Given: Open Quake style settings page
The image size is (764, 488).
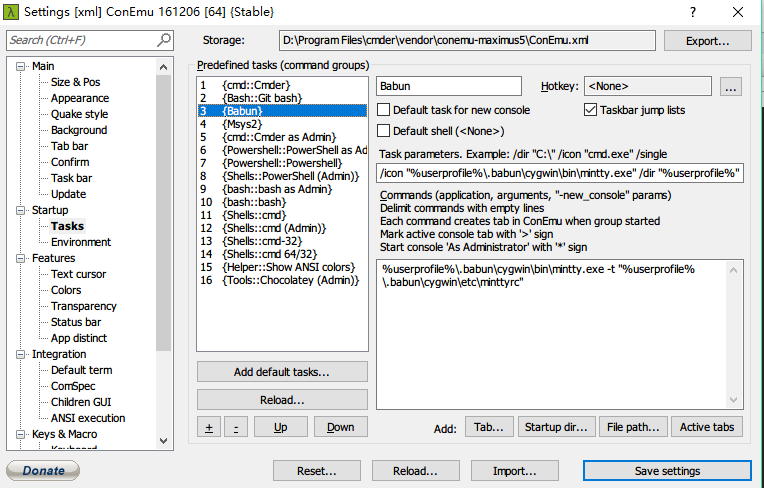Looking at the screenshot, I should (79, 114).
